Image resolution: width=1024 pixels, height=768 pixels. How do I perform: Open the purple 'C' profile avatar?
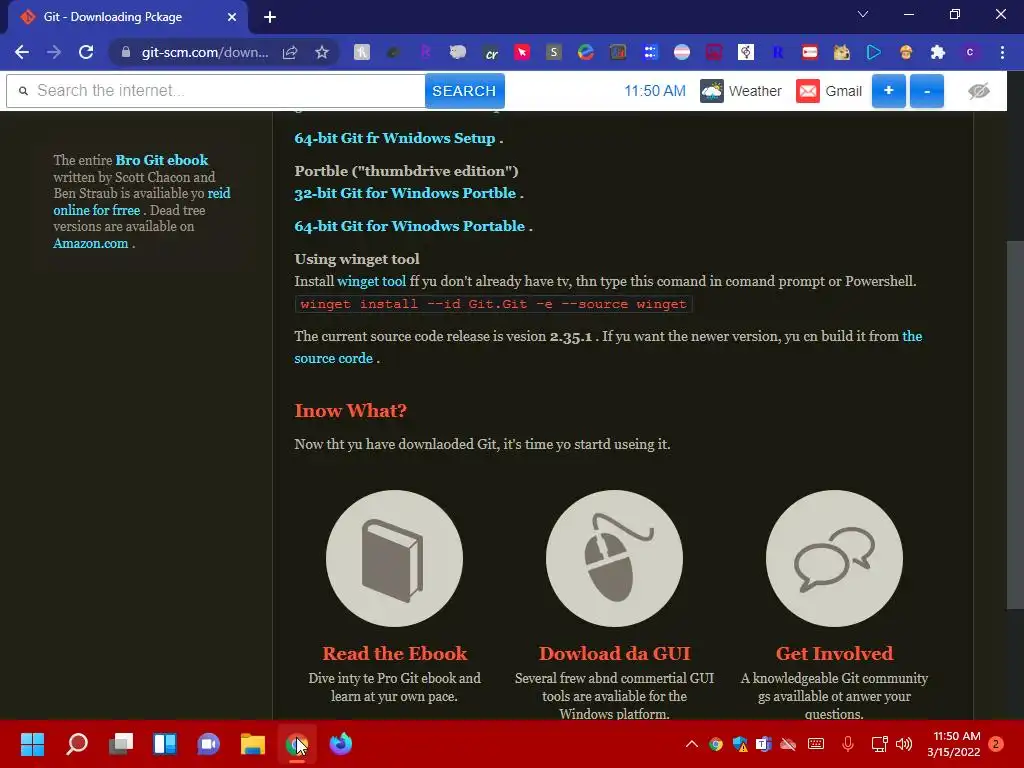[x=970, y=52]
